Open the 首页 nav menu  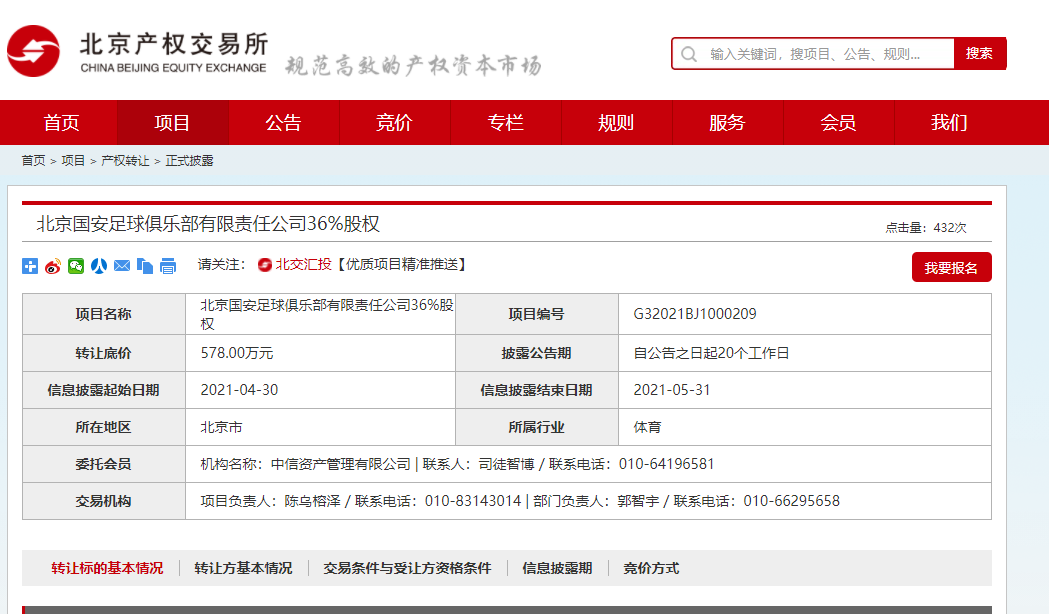(62, 122)
